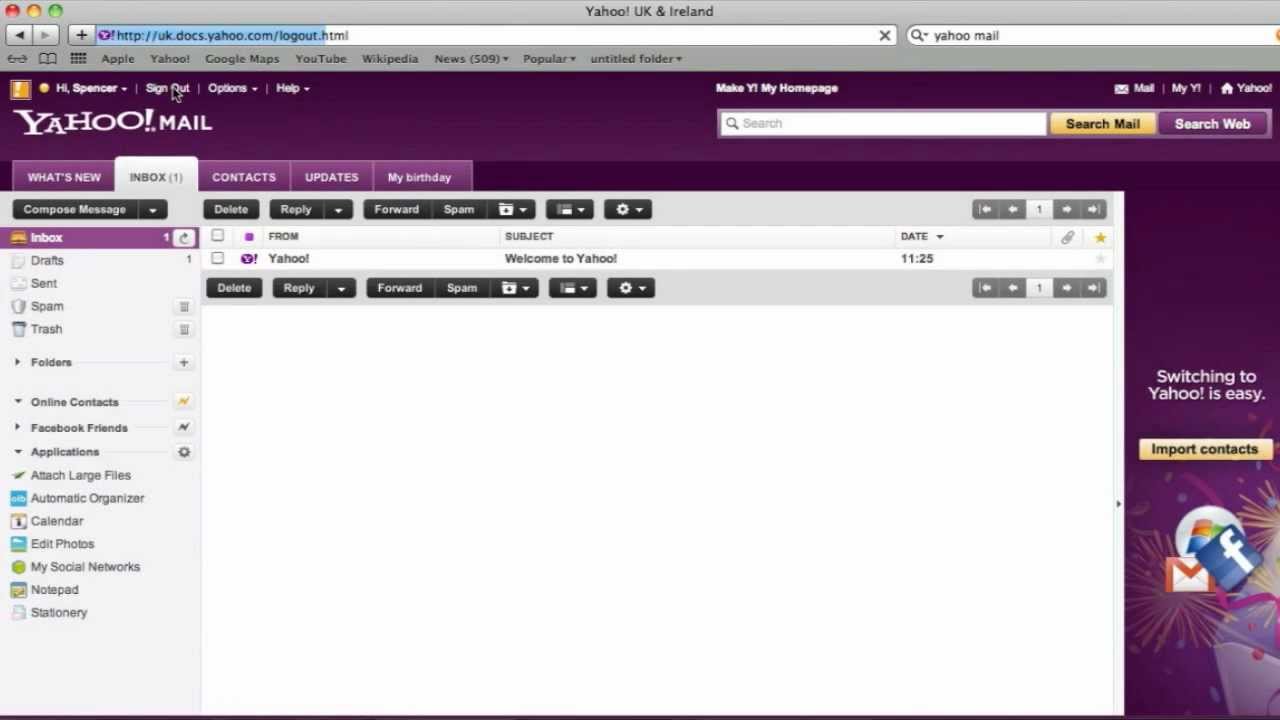Open the Compose Message dropdown arrow
This screenshot has width=1280, height=720.
tap(152, 210)
